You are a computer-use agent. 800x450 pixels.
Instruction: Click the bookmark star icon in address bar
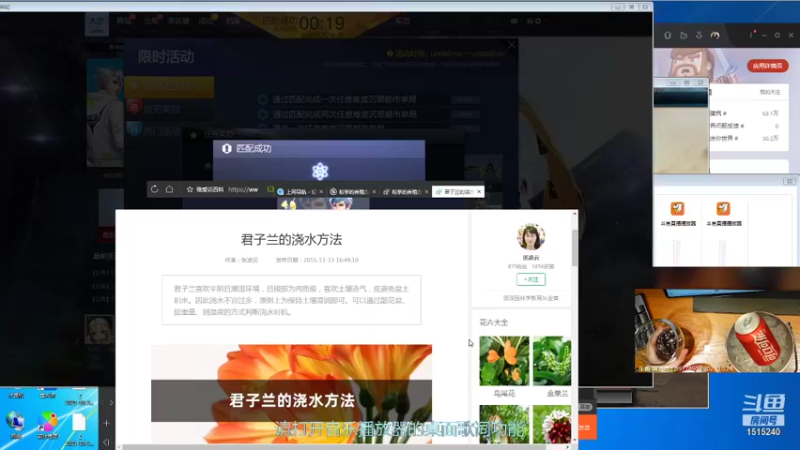click(190, 189)
